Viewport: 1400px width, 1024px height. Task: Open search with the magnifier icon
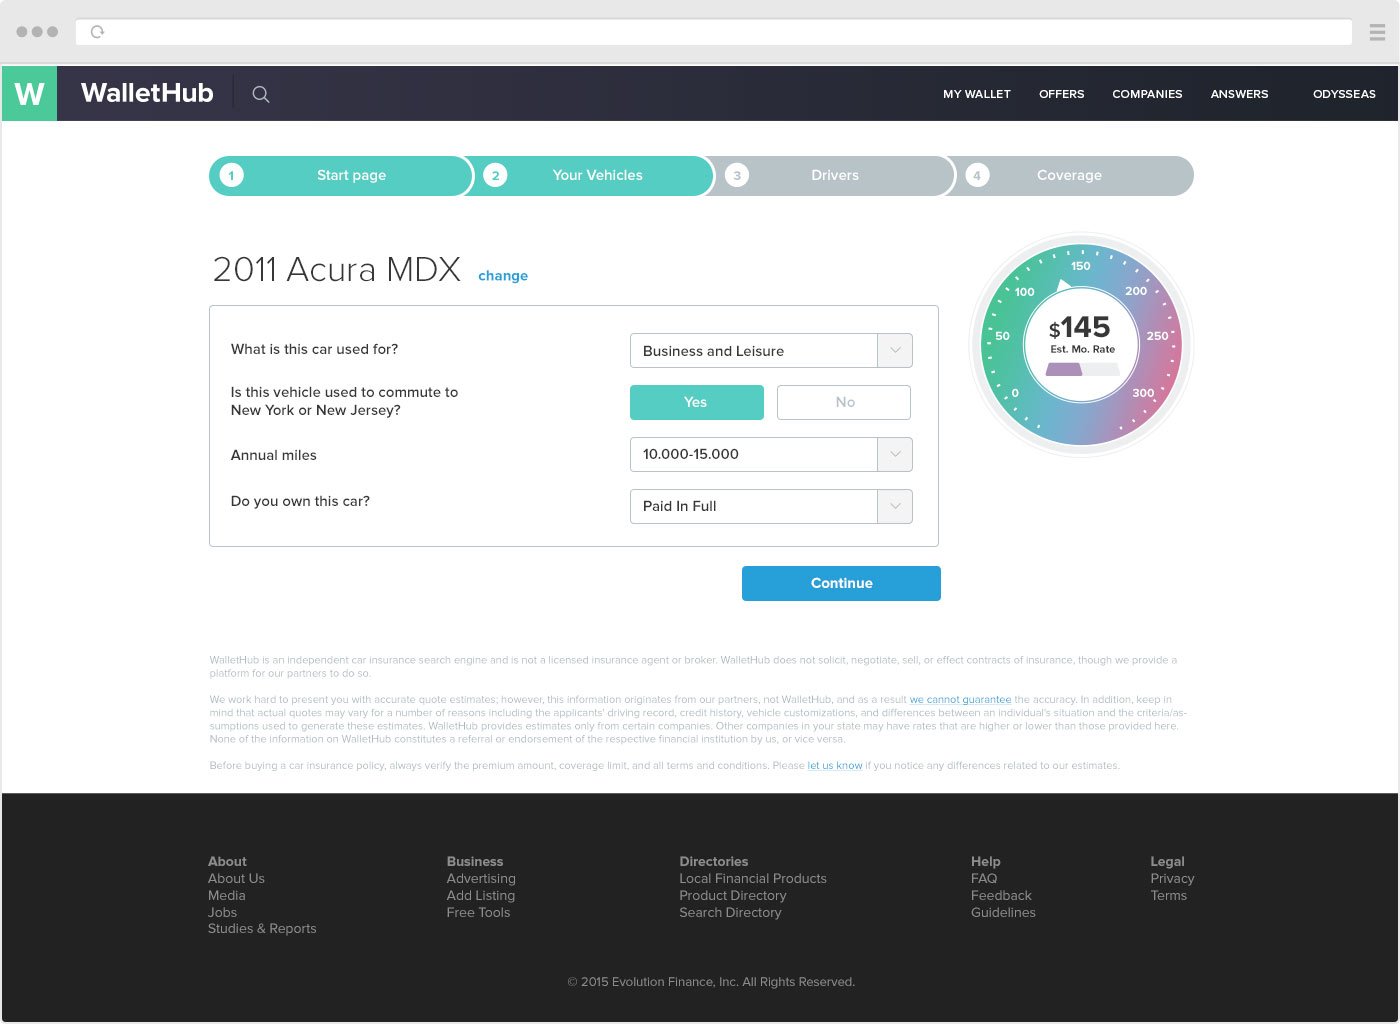coord(261,94)
